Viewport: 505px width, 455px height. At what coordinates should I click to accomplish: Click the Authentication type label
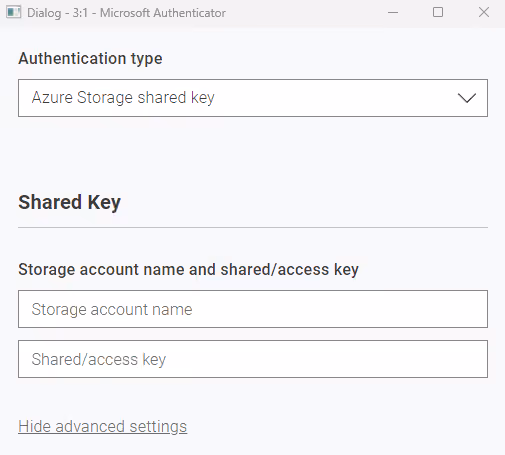tap(90, 59)
